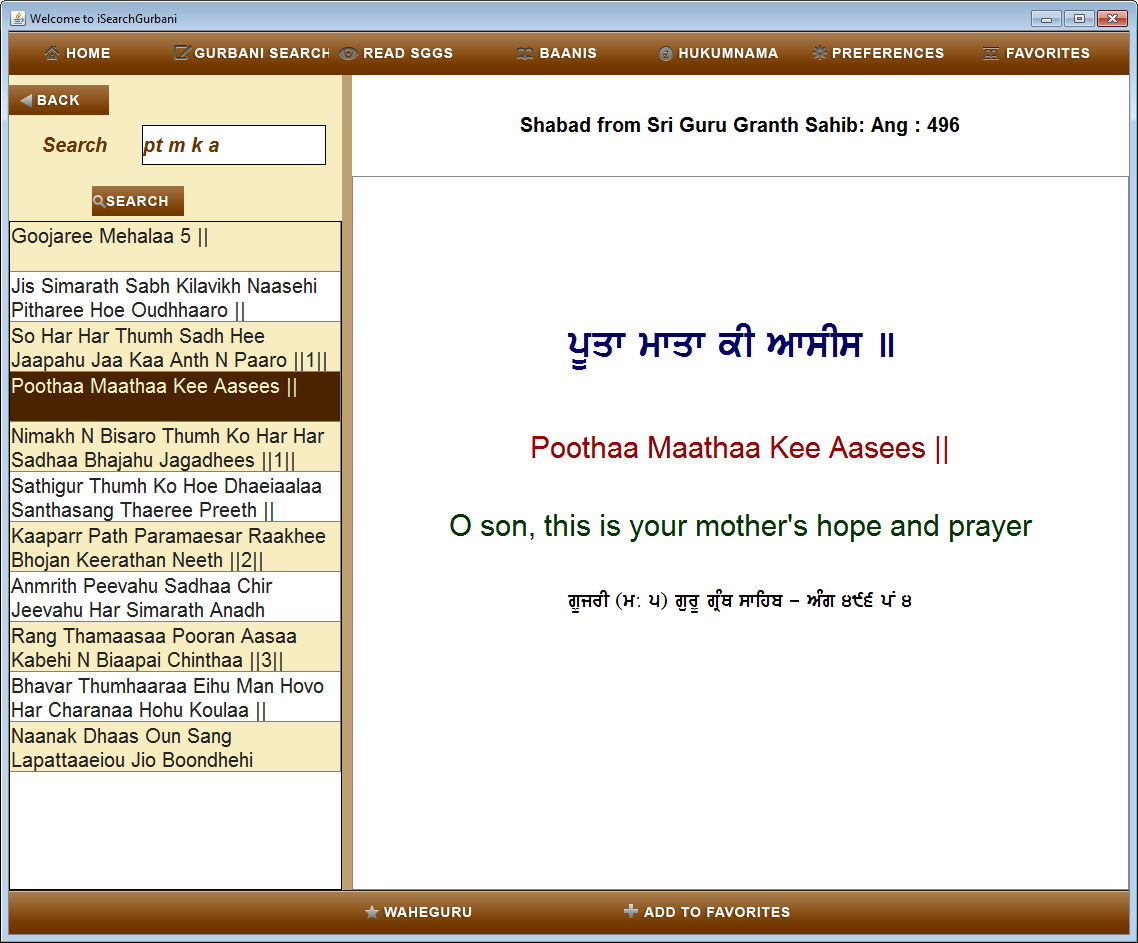The height and width of the screenshot is (943, 1138).
Task: Select line 'Anmrith Peevahu Sadhaa Chir'
Action: 175,597
